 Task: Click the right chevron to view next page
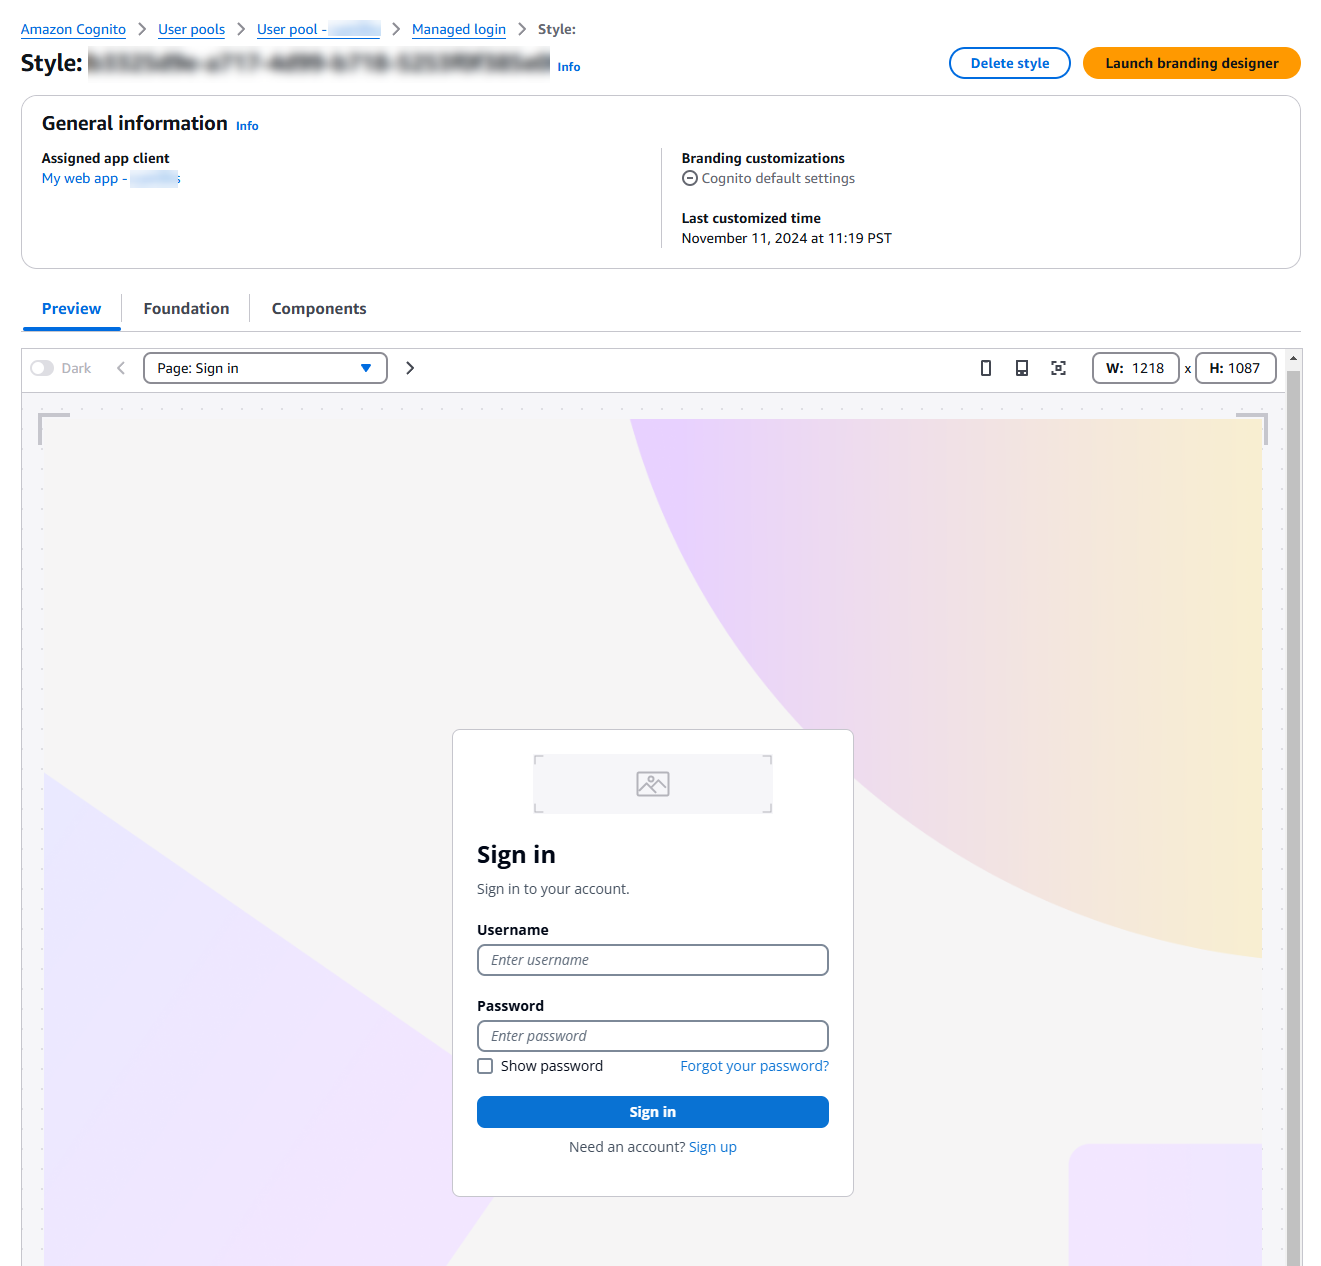click(x=410, y=368)
